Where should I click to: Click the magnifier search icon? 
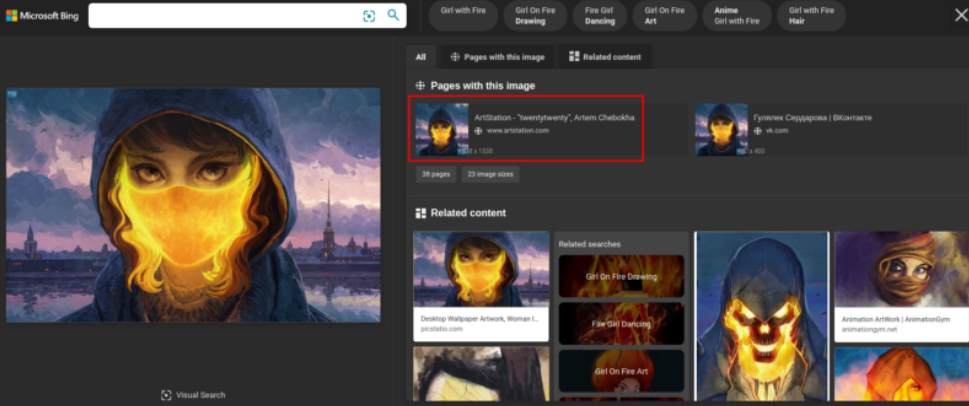(393, 15)
